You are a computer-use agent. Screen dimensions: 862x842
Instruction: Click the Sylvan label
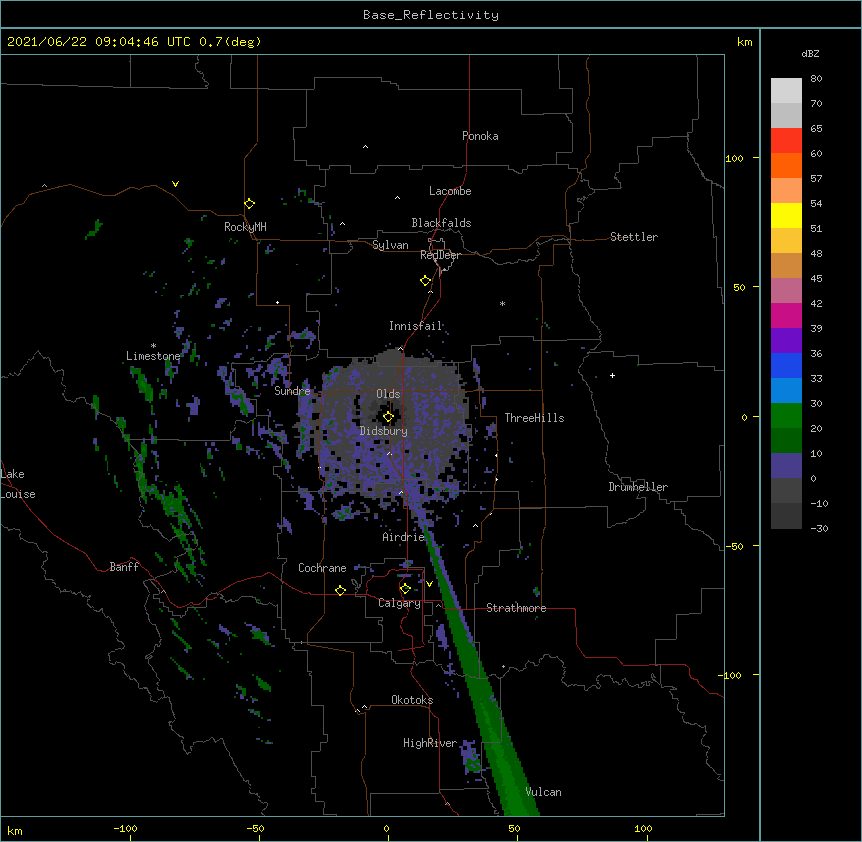click(x=390, y=245)
